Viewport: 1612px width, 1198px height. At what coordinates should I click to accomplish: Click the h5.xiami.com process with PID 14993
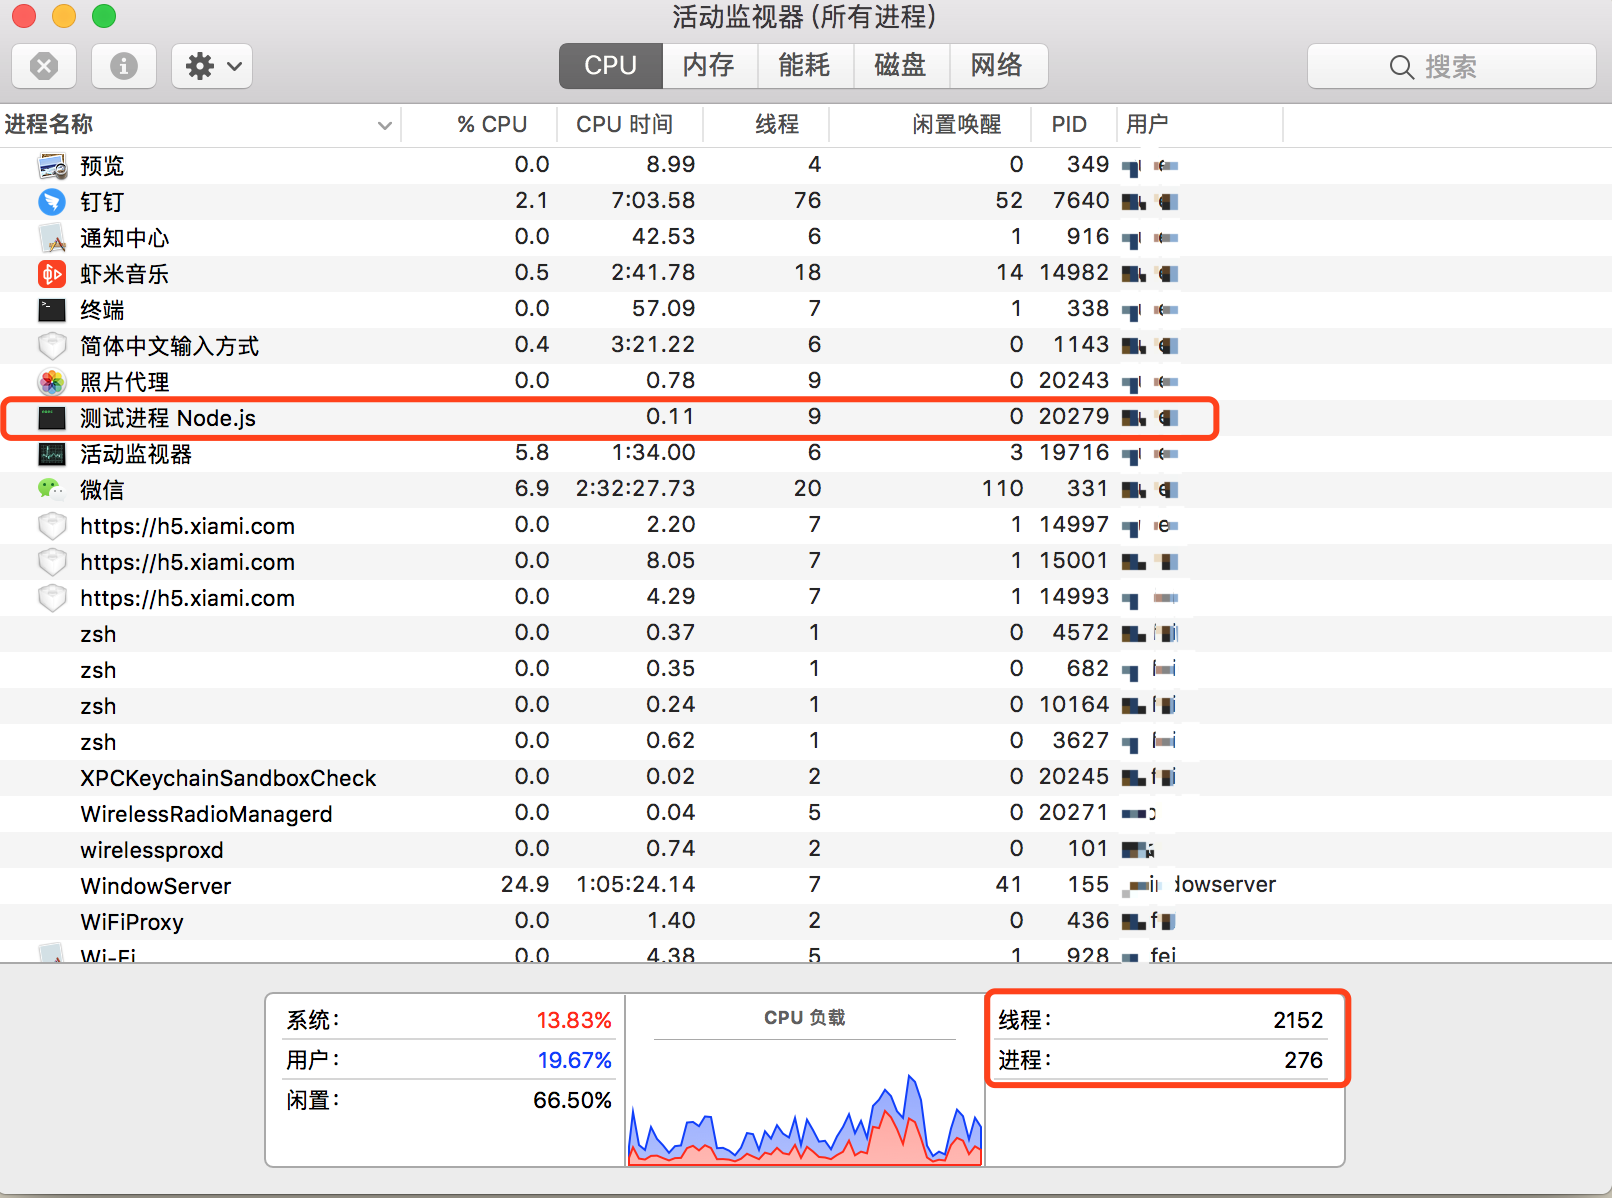coord(188,598)
